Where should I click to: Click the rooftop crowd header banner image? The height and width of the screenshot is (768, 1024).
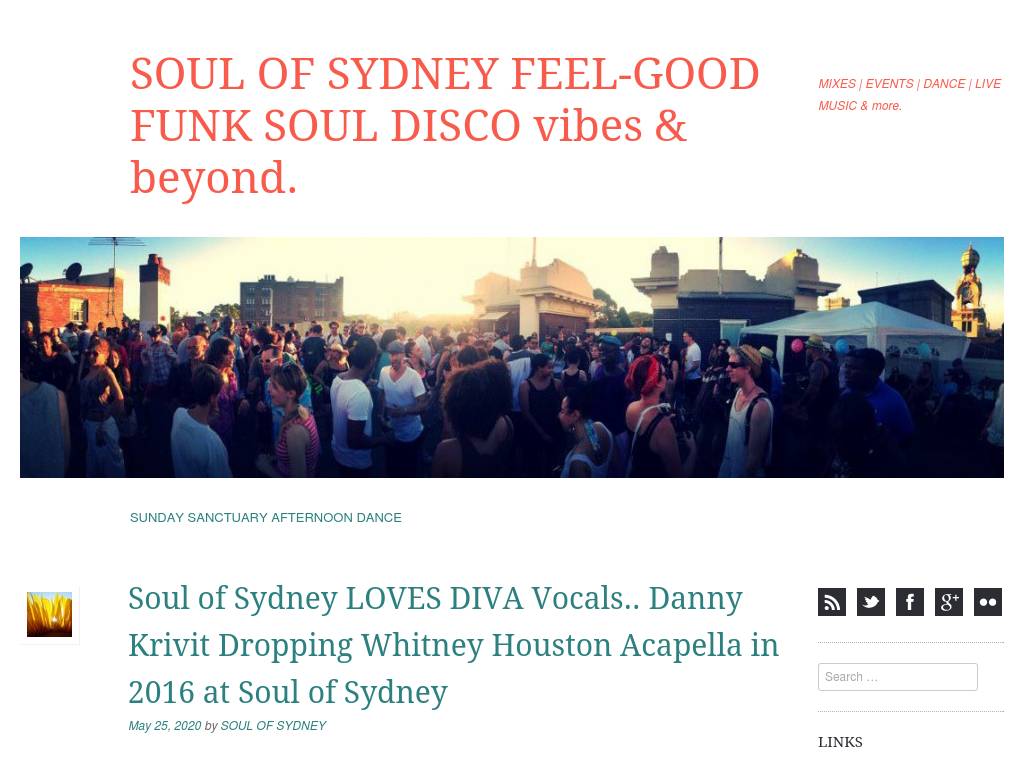pyautogui.click(x=512, y=357)
